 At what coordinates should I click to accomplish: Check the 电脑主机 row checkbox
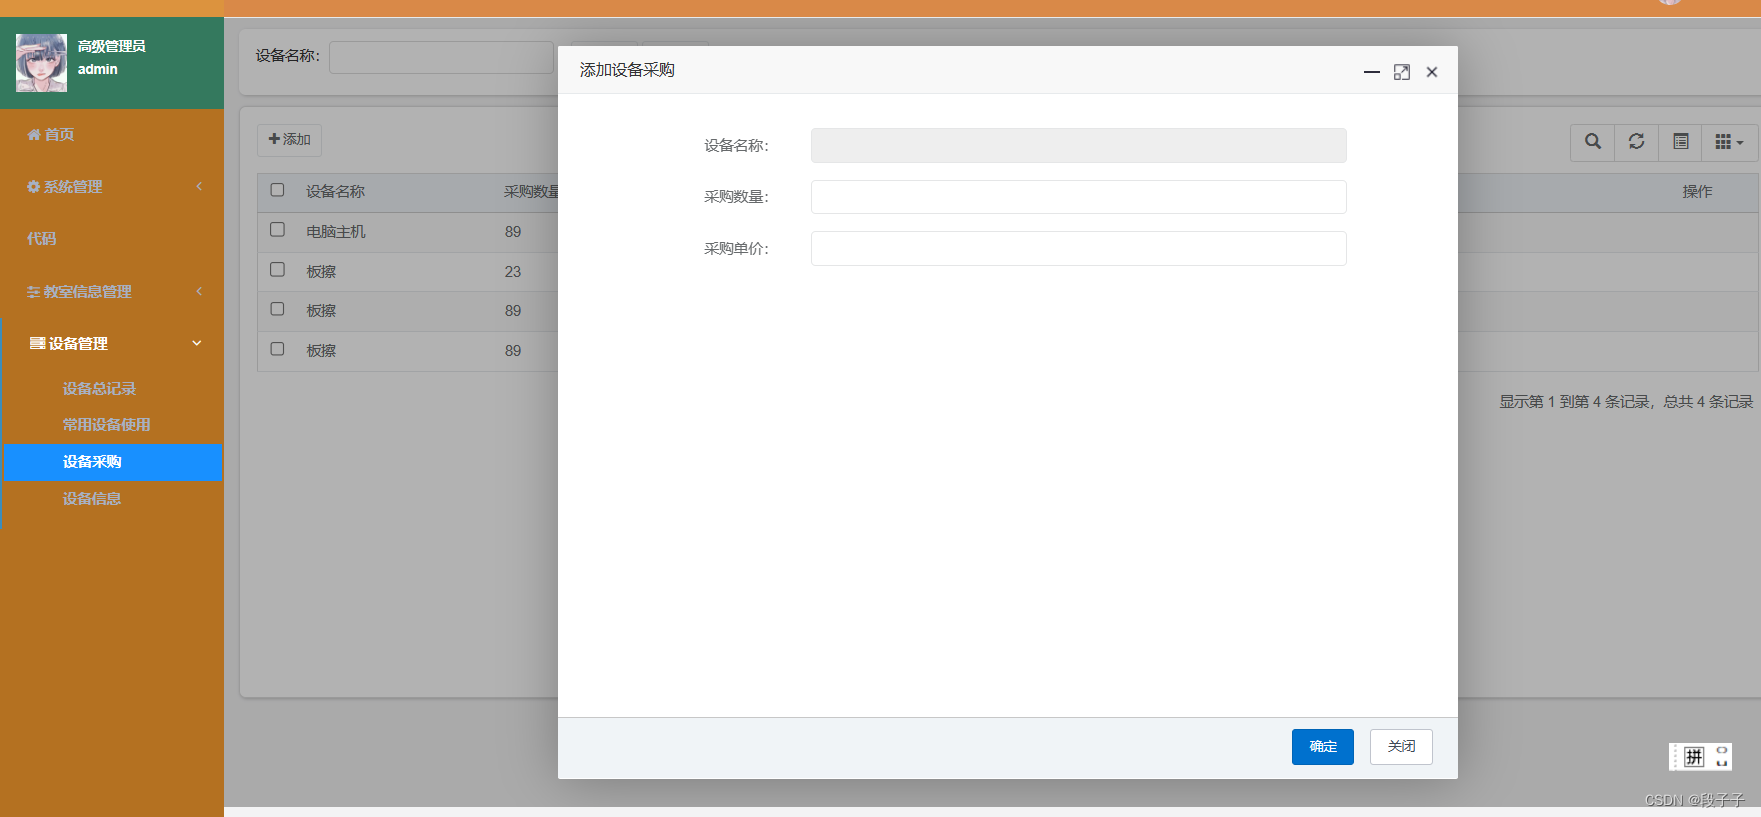278,230
